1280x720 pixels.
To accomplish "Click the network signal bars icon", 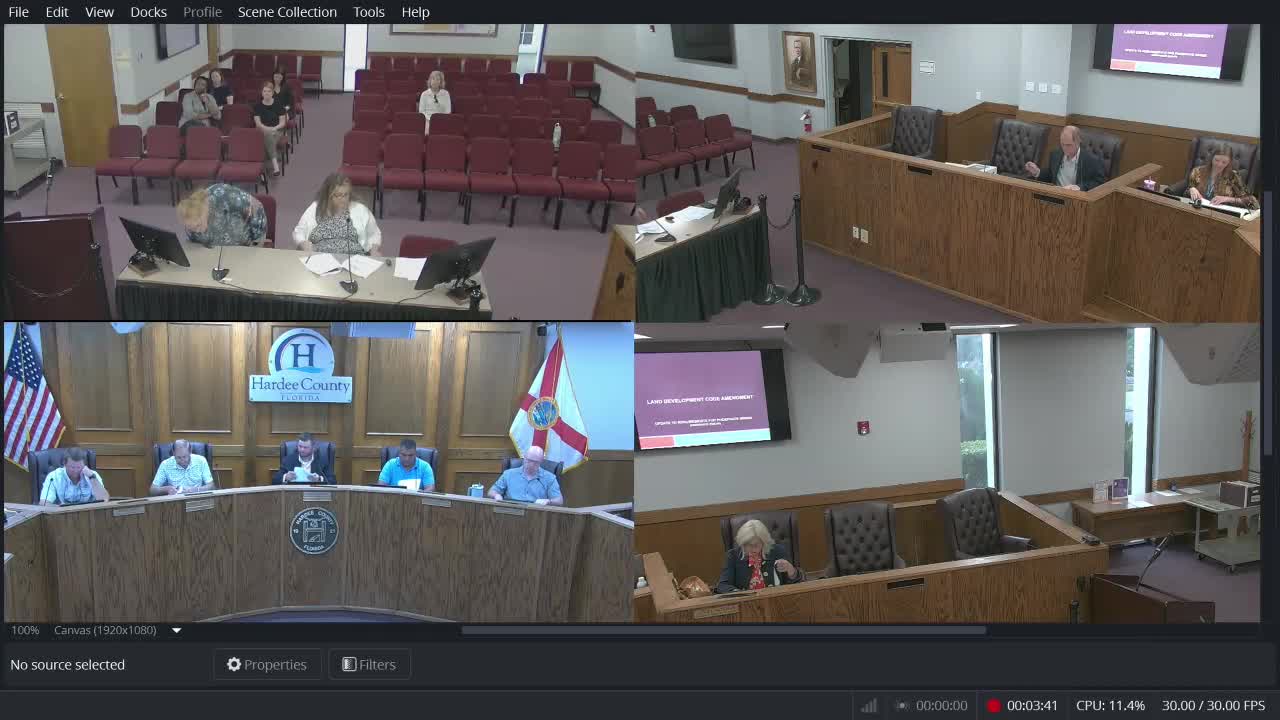I will click(867, 704).
